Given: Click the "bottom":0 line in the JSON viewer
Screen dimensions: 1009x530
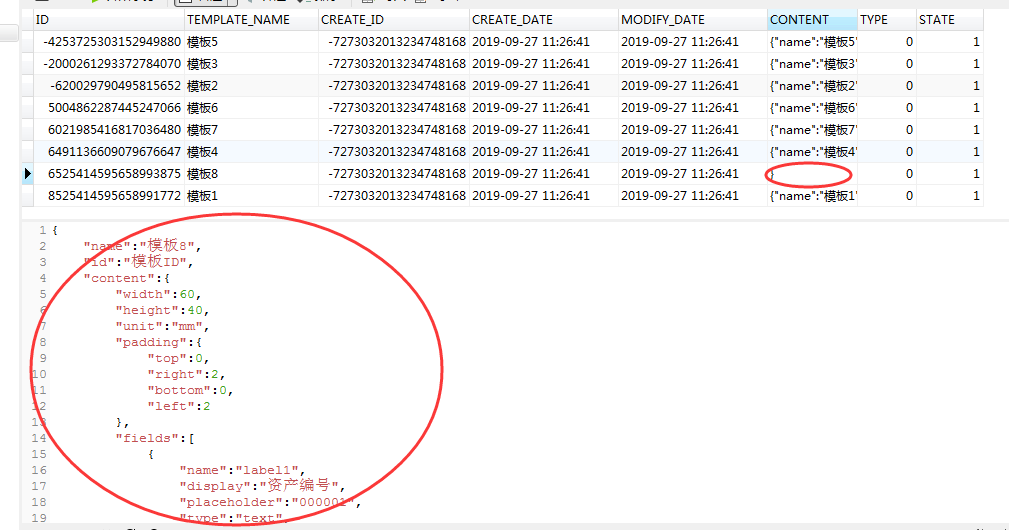Looking at the screenshot, I should click(190, 390).
